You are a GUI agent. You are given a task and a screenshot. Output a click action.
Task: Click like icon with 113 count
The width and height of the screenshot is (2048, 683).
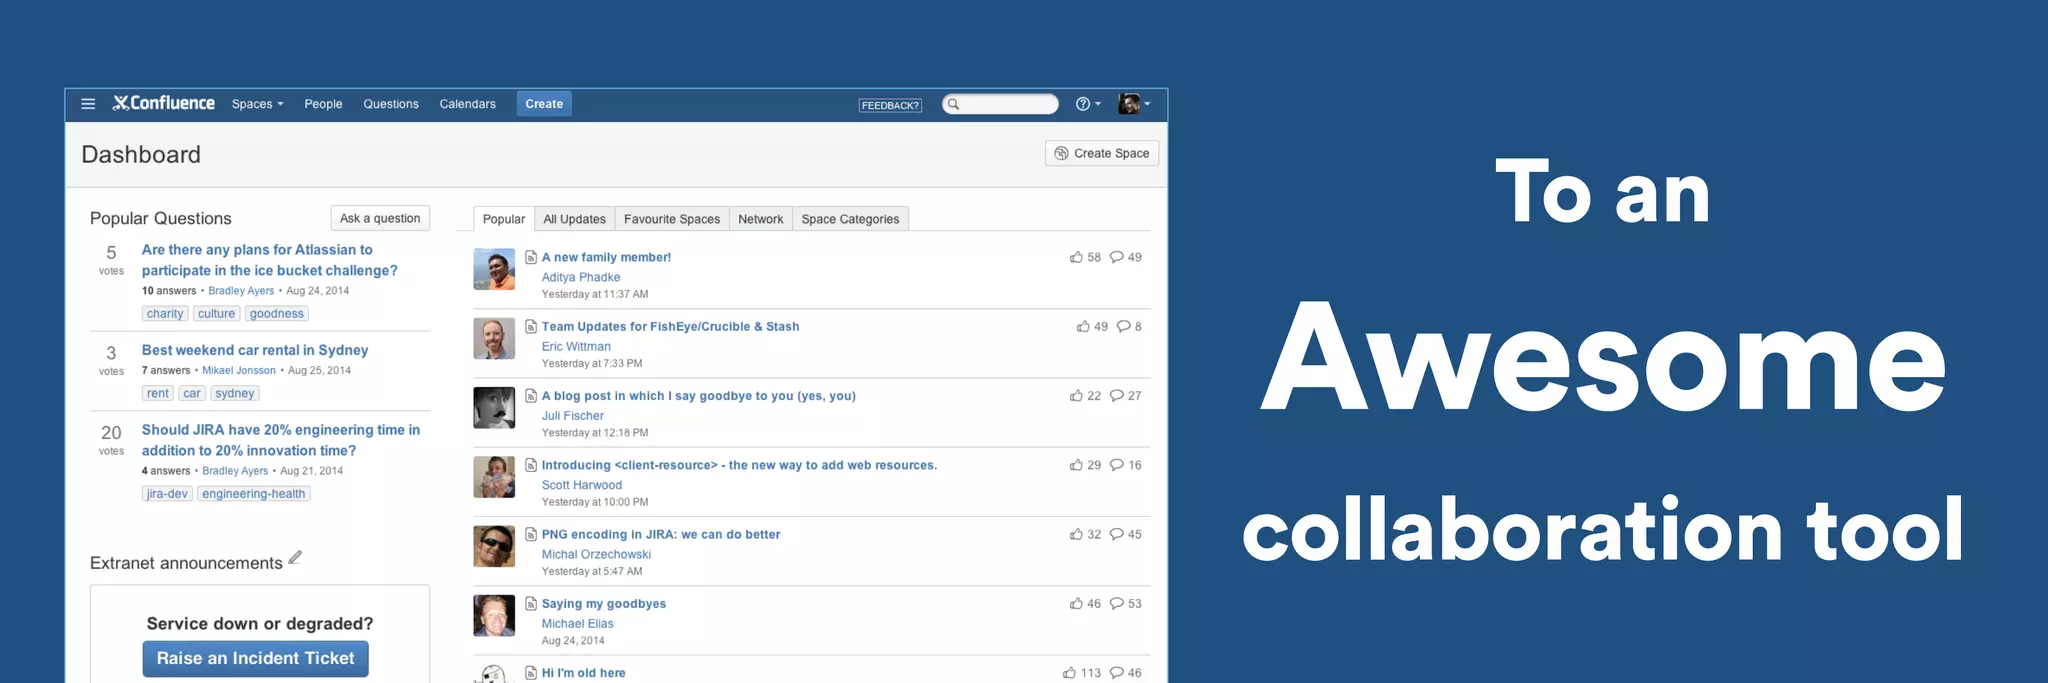[x=1069, y=673]
